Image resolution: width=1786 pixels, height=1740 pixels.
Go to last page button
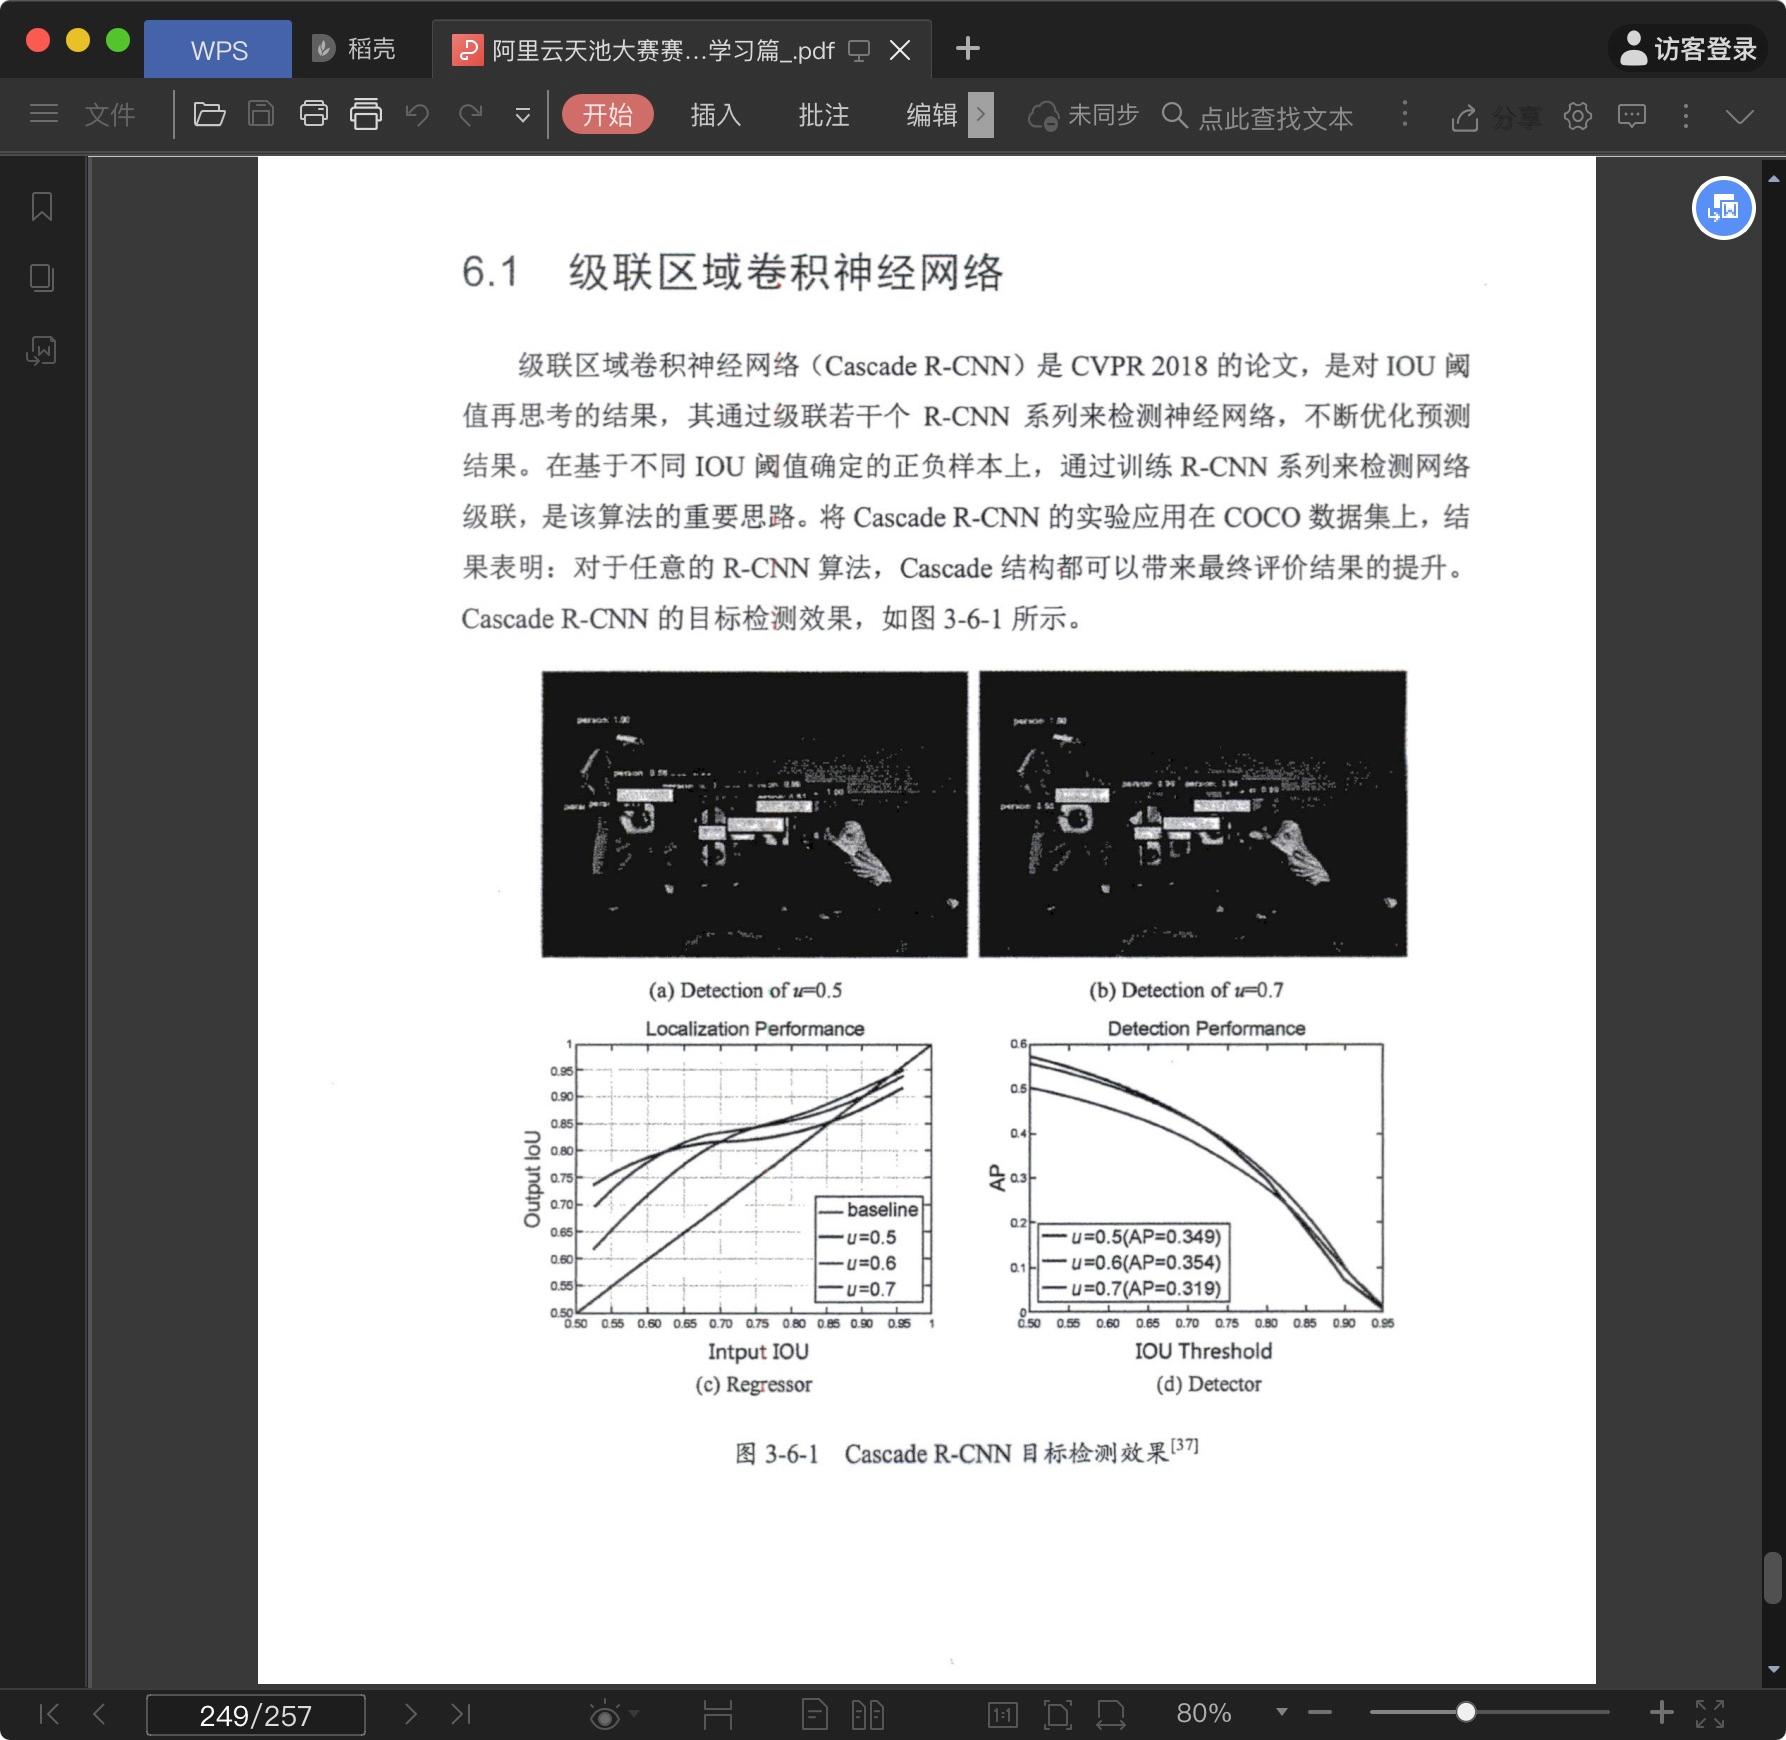pos(460,1714)
